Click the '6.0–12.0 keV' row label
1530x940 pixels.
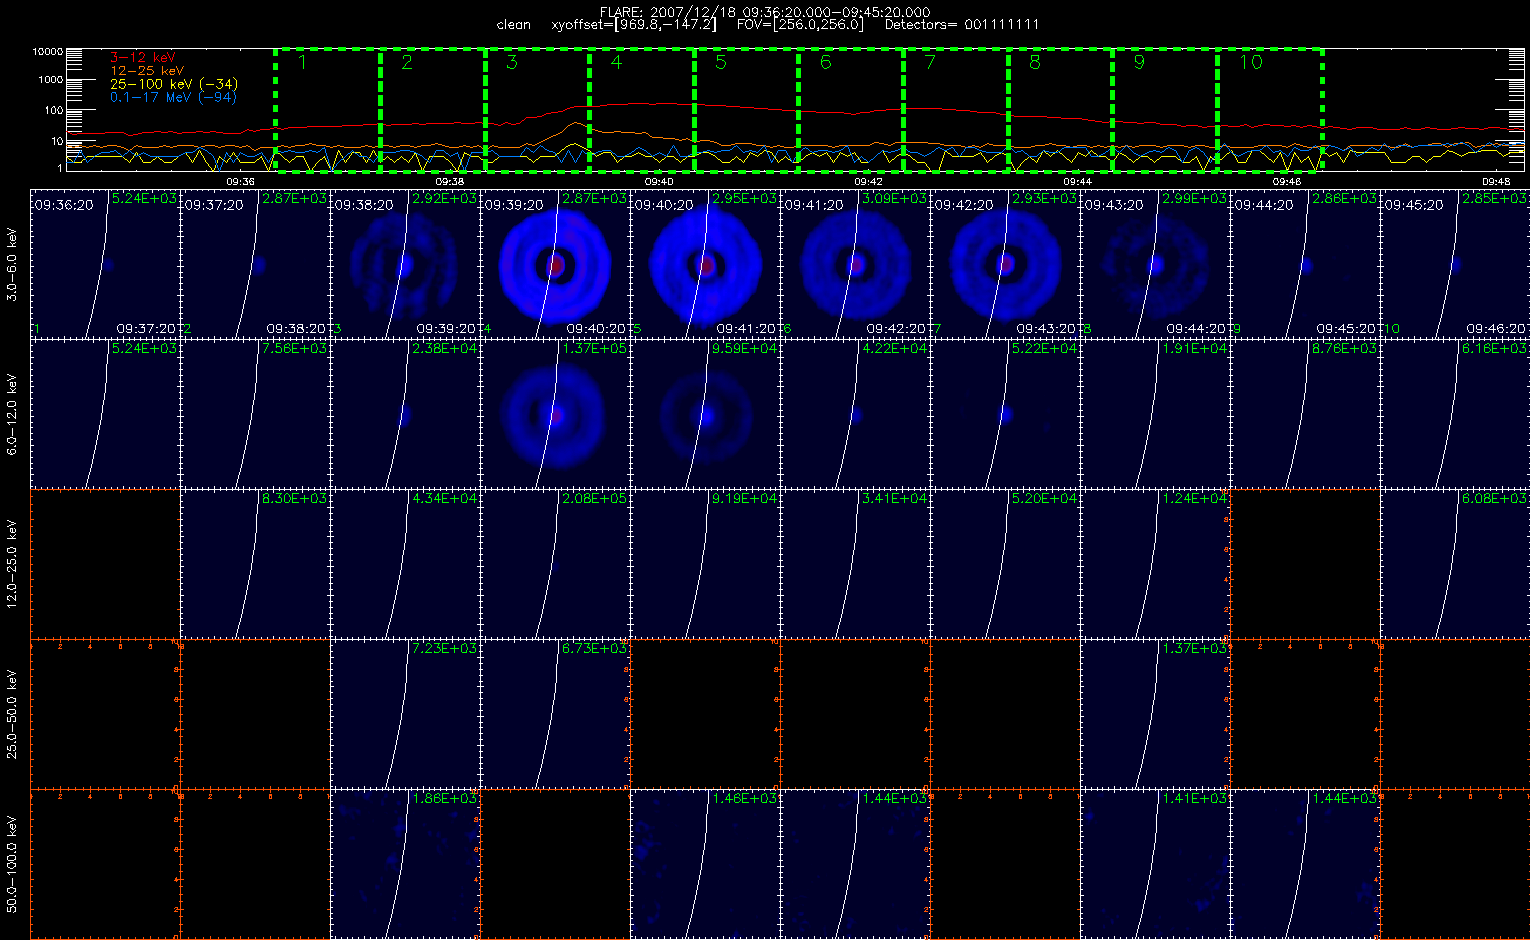coord(12,414)
